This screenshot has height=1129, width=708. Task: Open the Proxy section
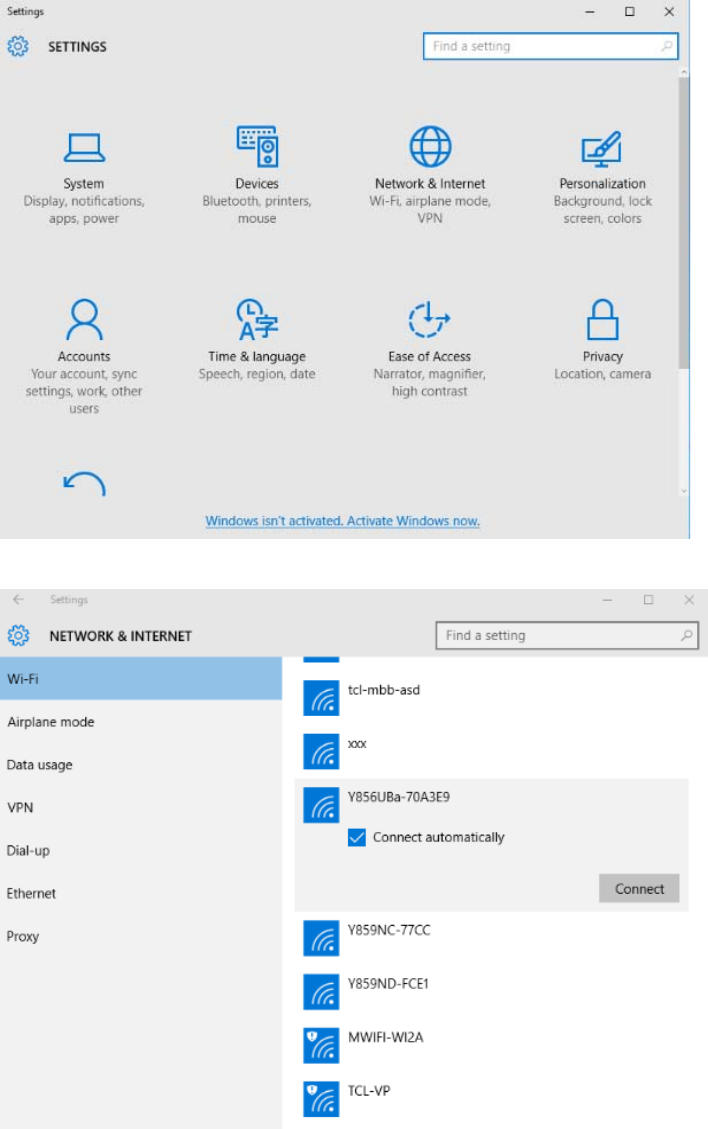pos(141,936)
